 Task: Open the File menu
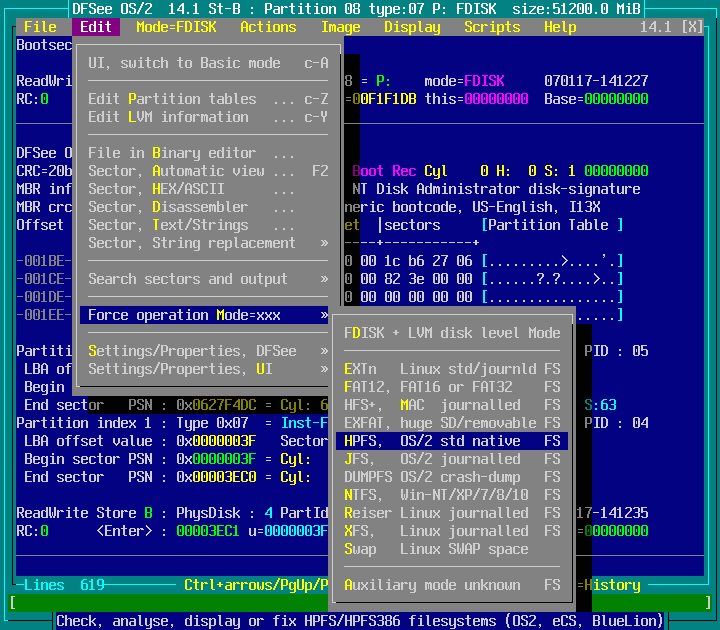pyautogui.click(x=40, y=27)
